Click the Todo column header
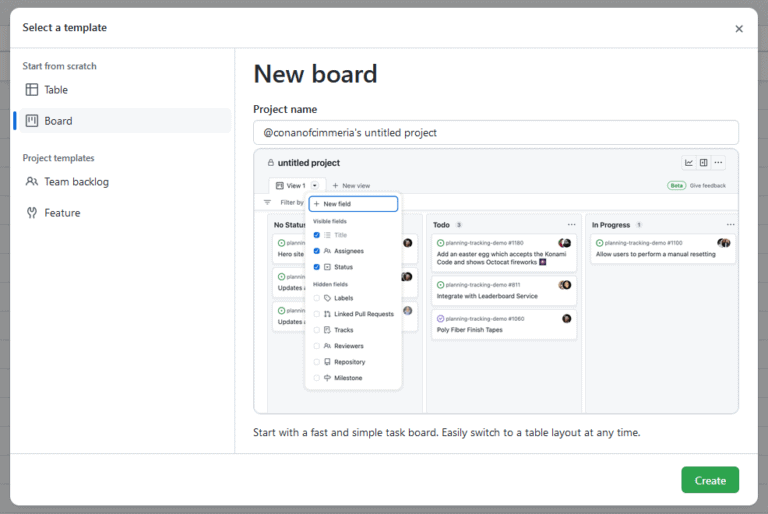This screenshot has height=514, width=768. coord(441,225)
